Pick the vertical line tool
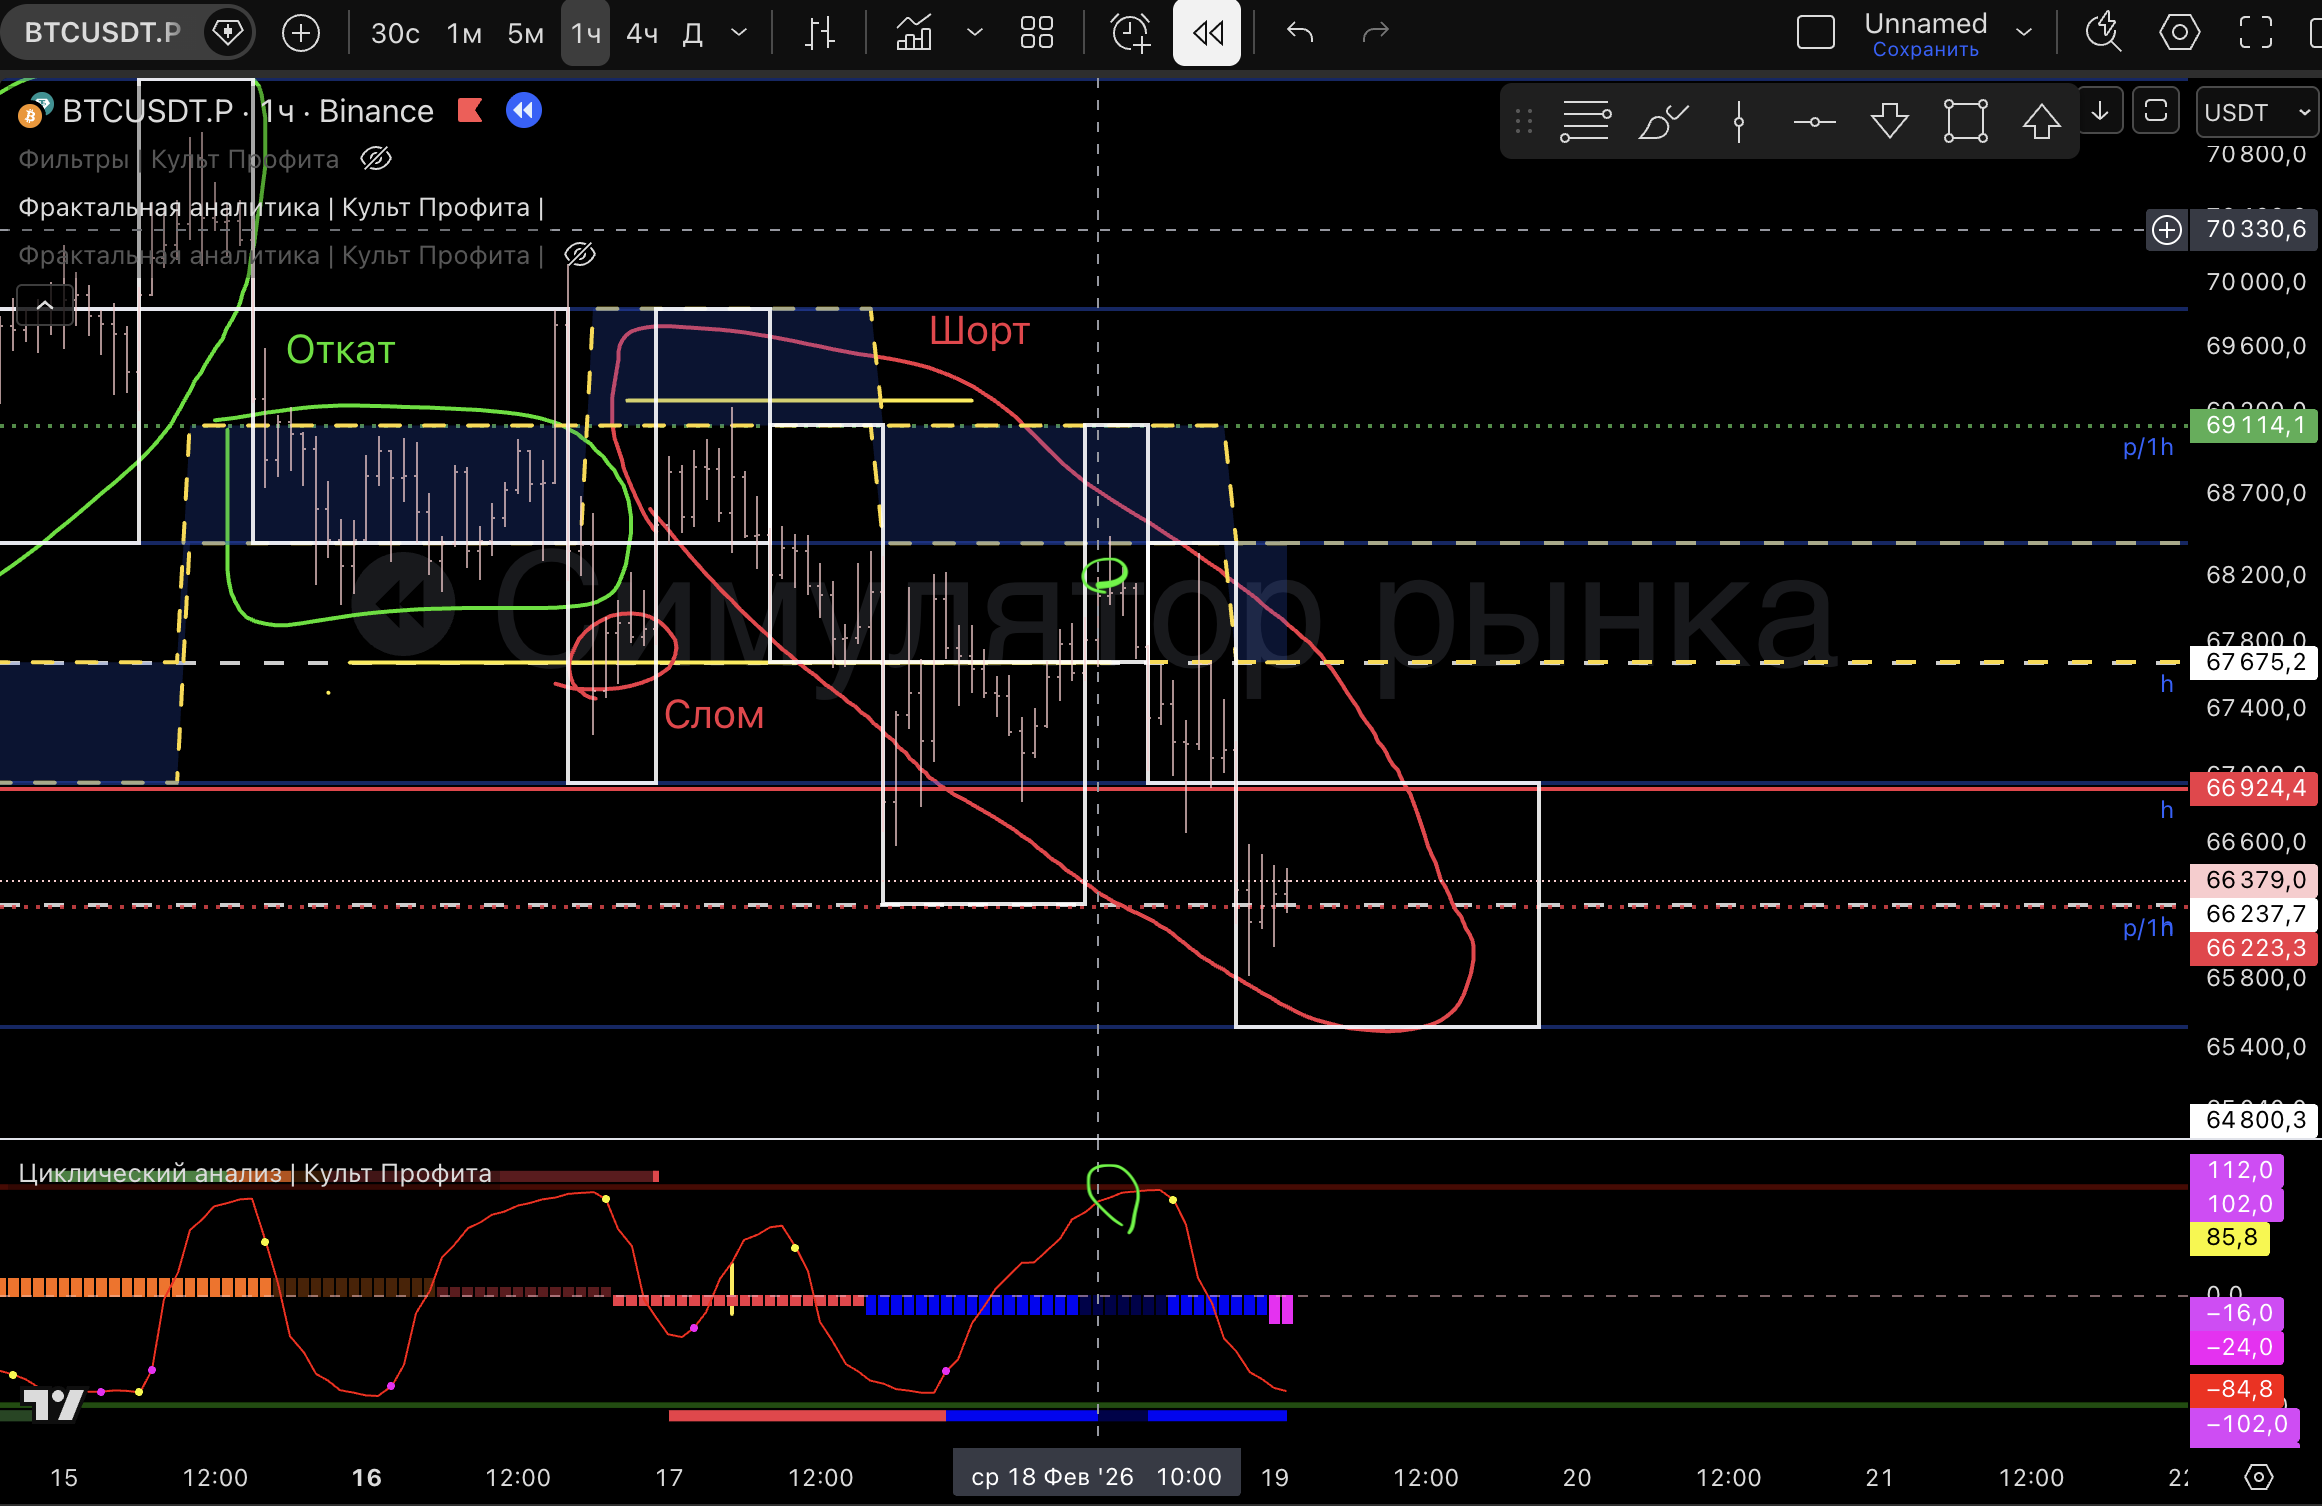 coord(1739,121)
